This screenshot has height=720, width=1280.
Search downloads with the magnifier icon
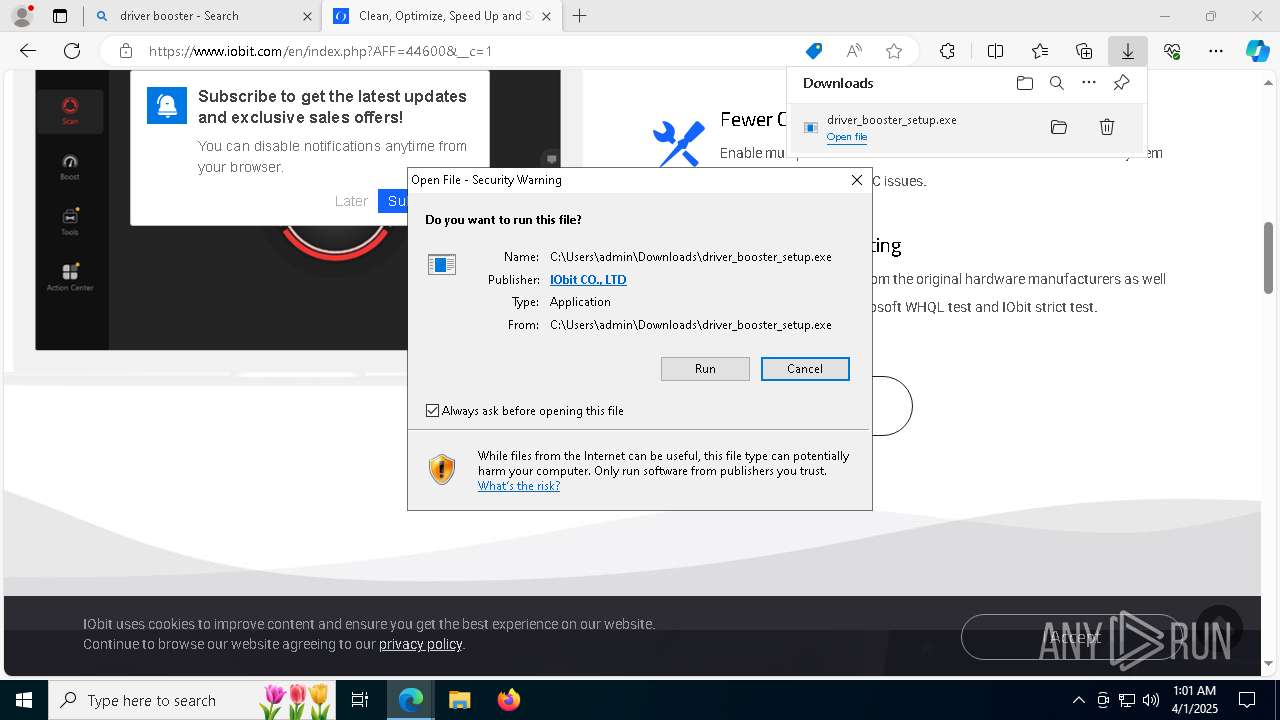point(1057,83)
